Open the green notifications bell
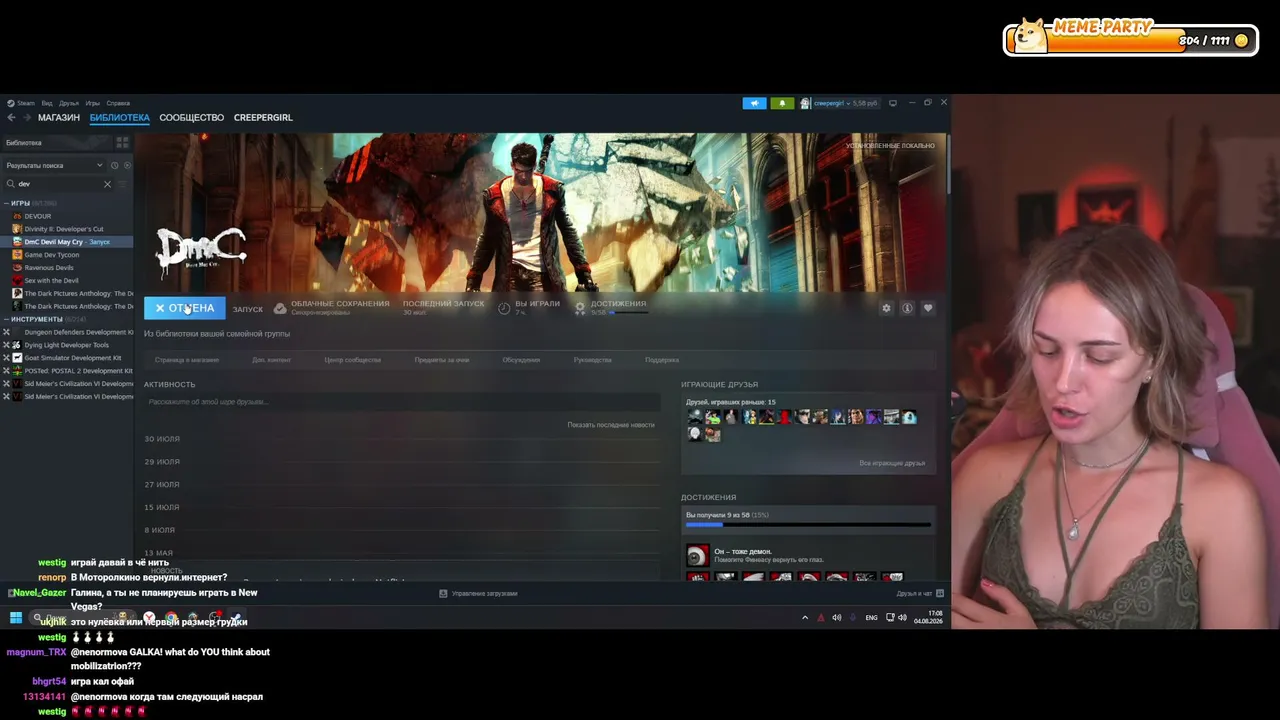Screen dimensions: 1280x720 [x=782, y=103]
